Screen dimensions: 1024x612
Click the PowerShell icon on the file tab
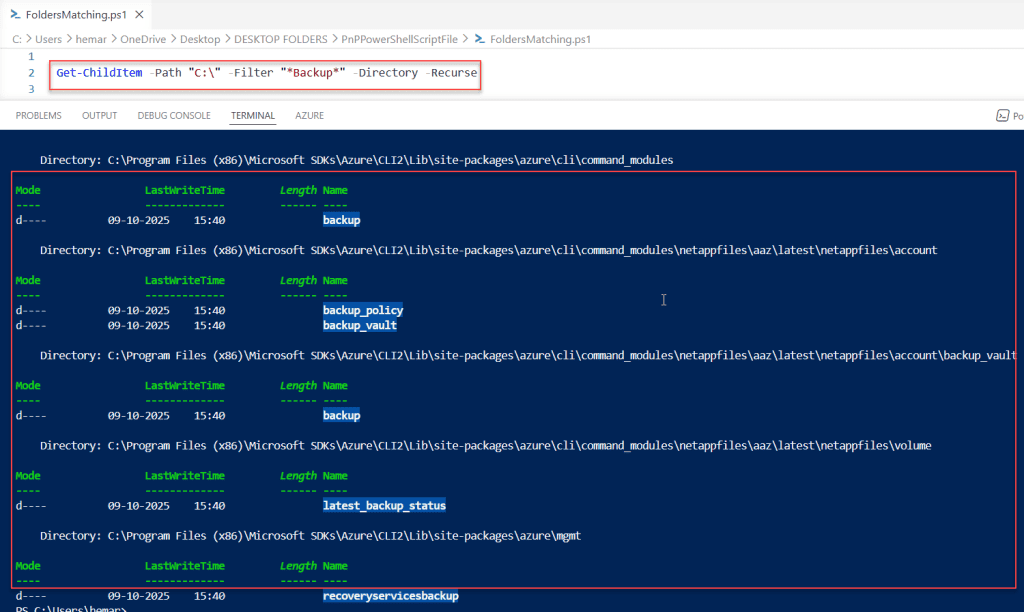pos(15,14)
